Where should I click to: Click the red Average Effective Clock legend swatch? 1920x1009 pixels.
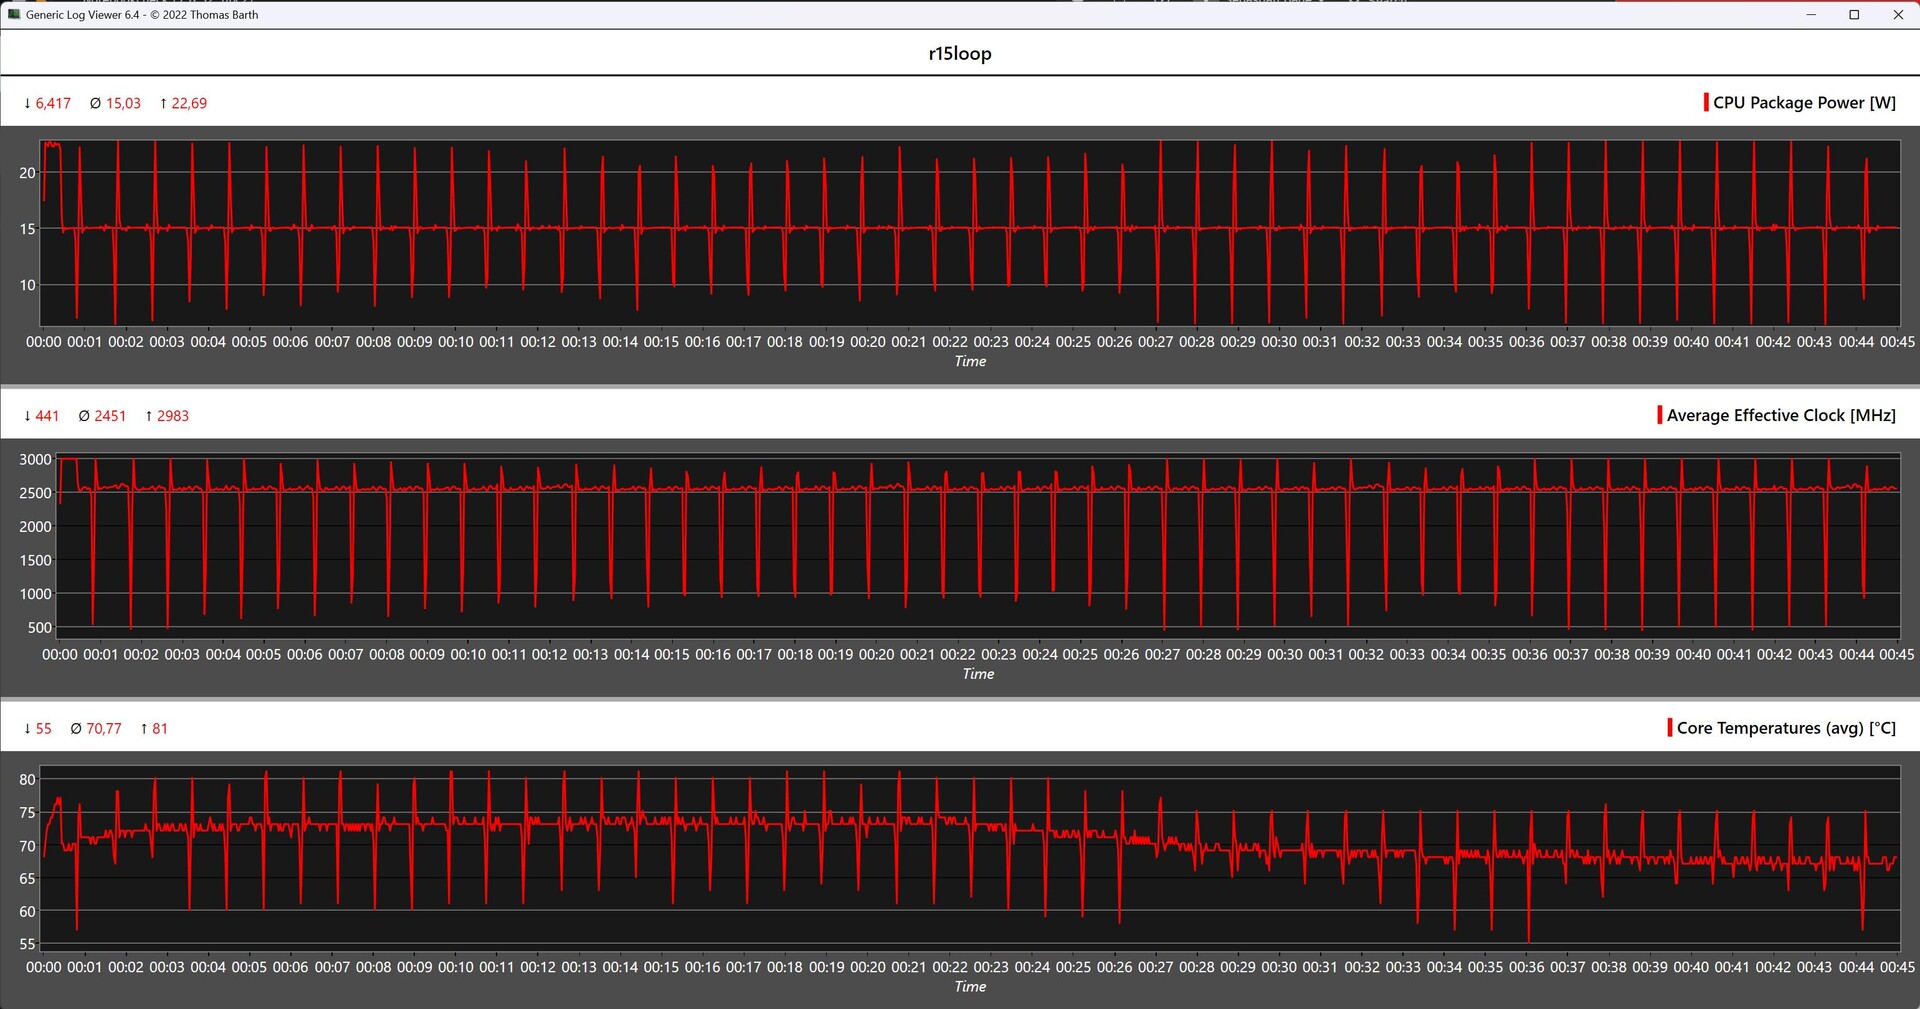point(1660,415)
